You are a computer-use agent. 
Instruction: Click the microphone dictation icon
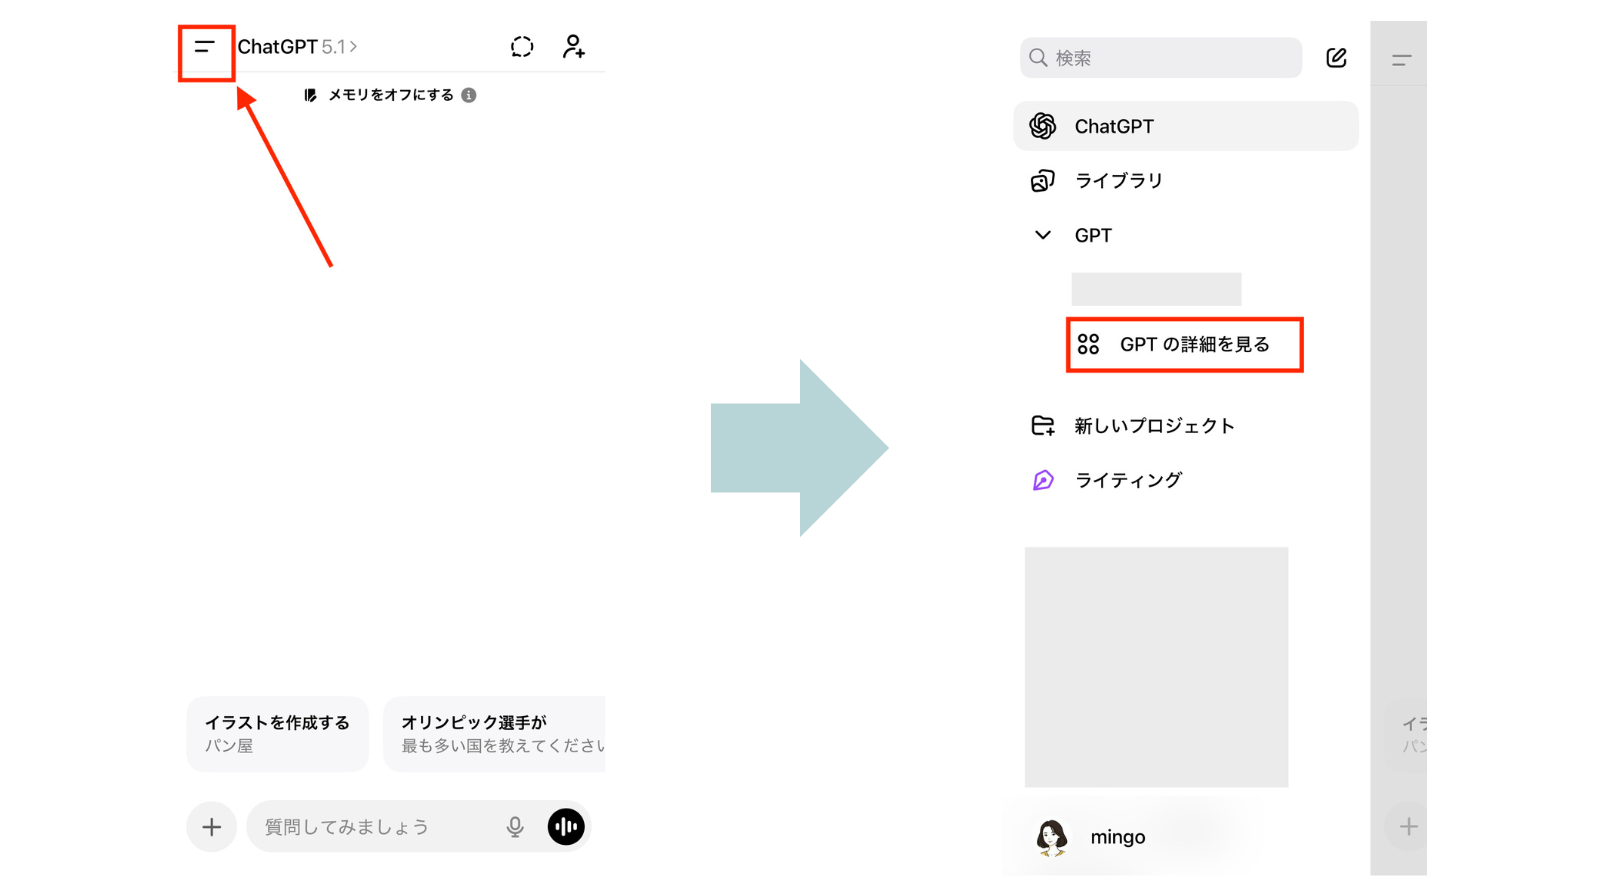pyautogui.click(x=515, y=827)
